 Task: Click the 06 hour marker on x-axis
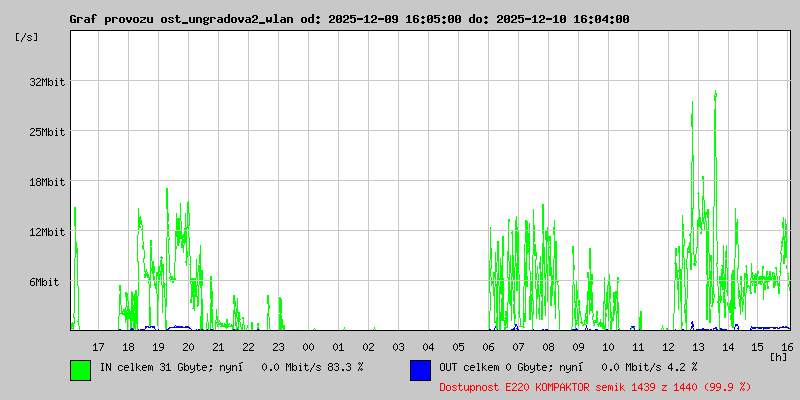pos(488,347)
